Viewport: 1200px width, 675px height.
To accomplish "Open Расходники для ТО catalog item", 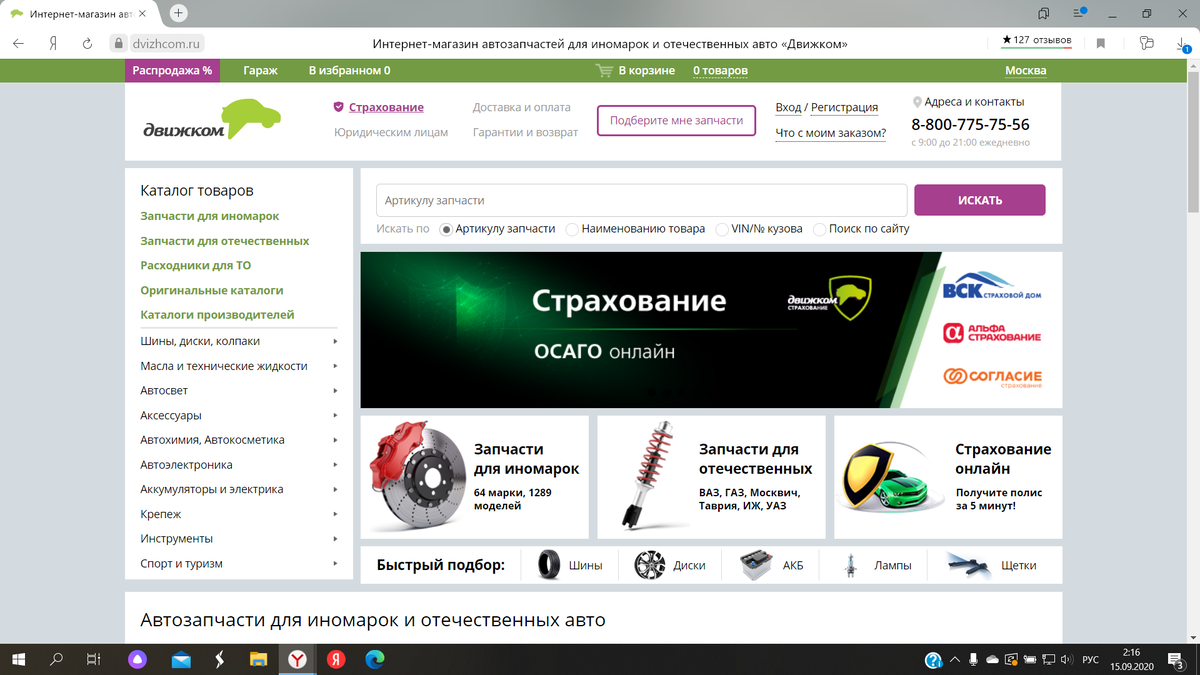I will pyautogui.click(x=196, y=266).
